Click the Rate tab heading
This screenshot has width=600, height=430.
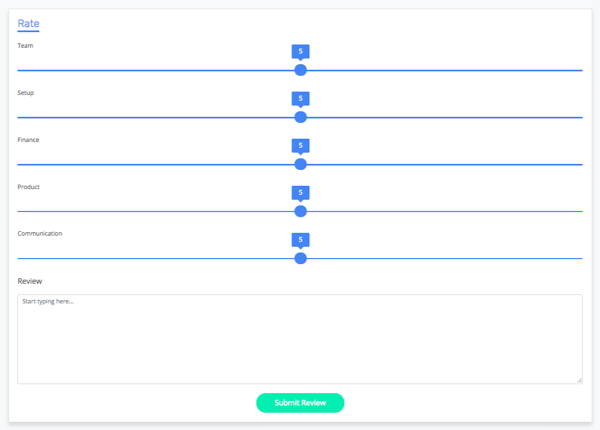pos(28,24)
